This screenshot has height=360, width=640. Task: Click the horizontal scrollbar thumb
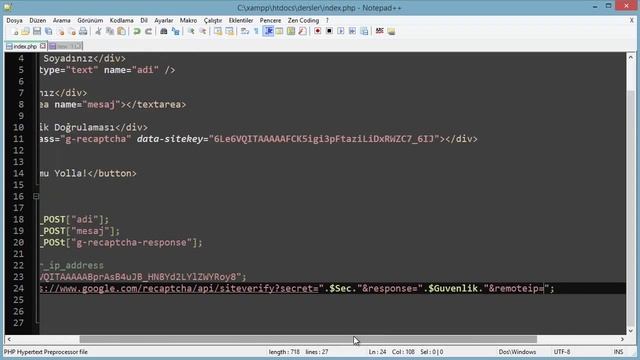308,339
